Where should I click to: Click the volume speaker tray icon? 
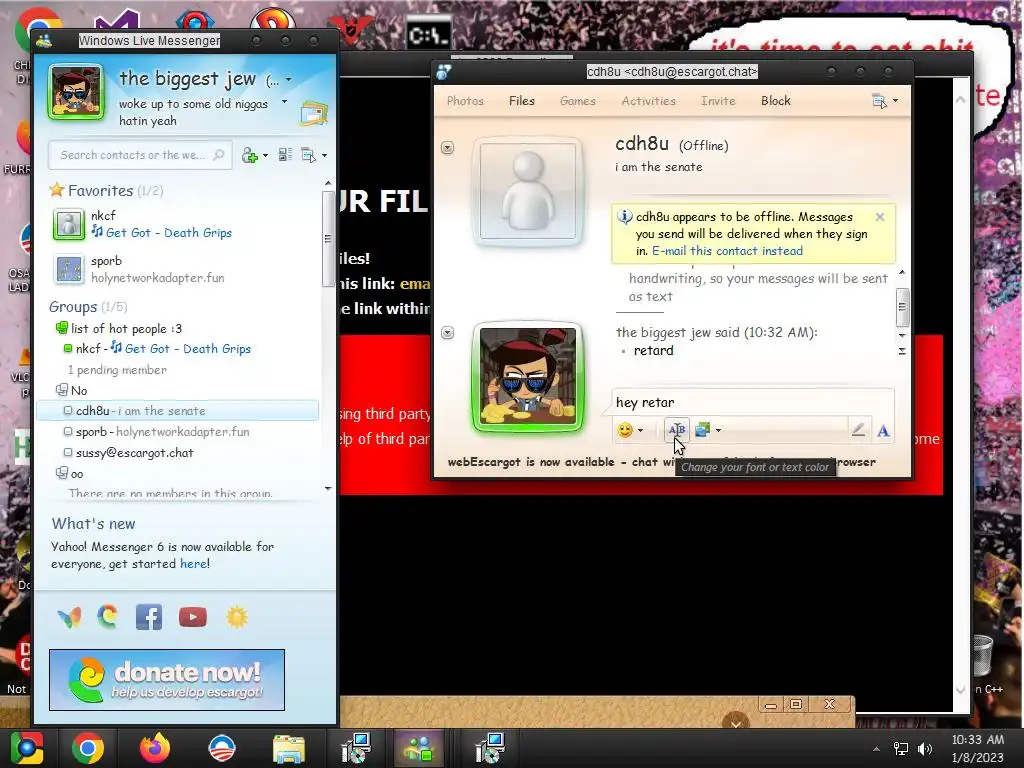(x=925, y=749)
